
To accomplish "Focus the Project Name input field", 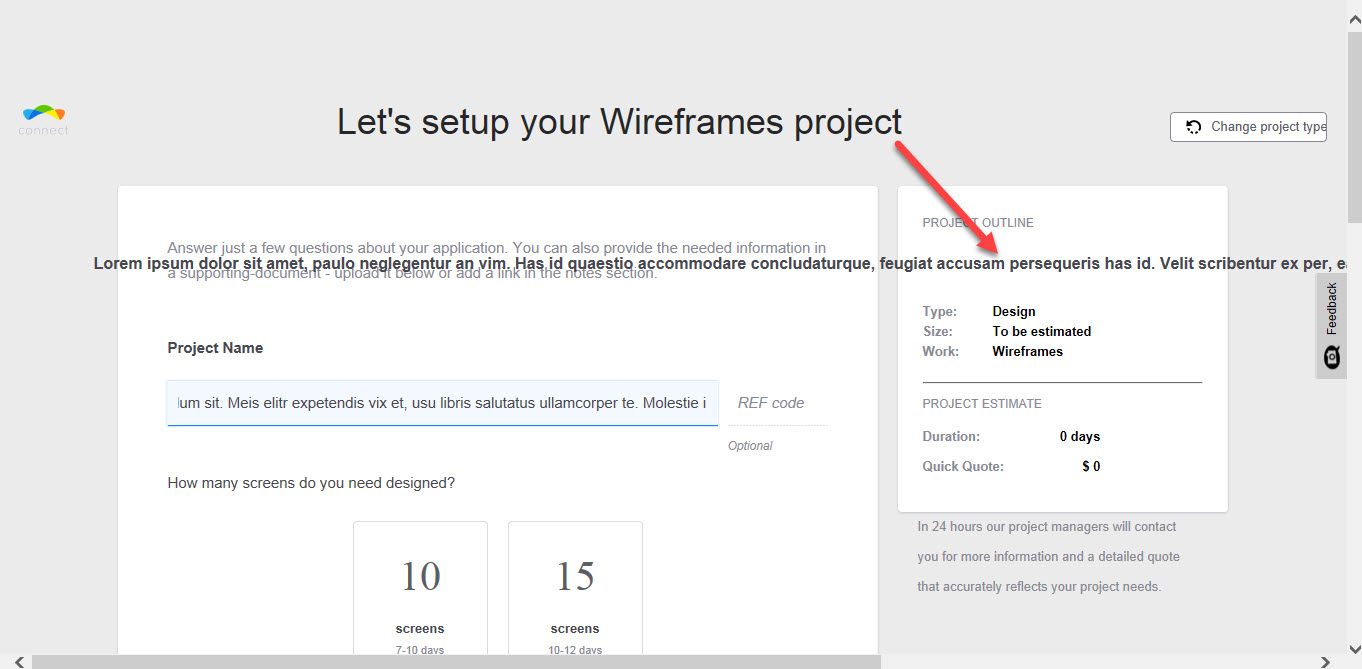I will coord(442,403).
